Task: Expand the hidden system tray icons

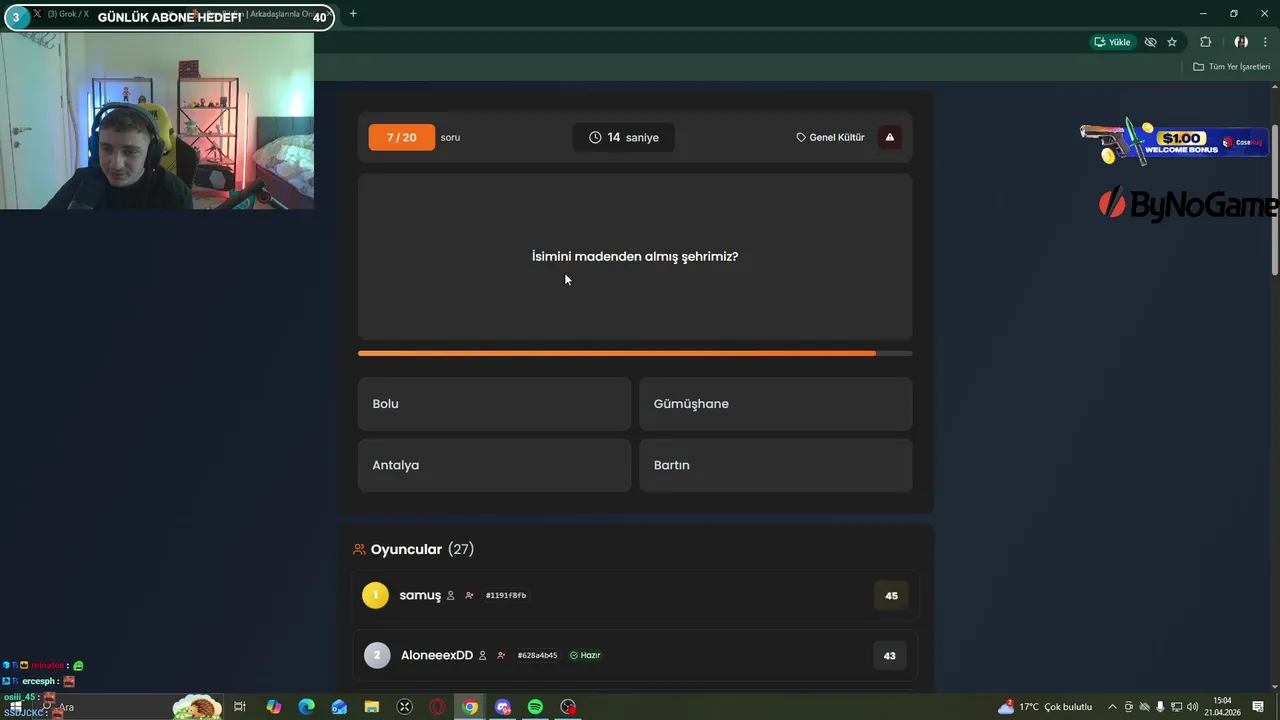Action: coord(1112,707)
